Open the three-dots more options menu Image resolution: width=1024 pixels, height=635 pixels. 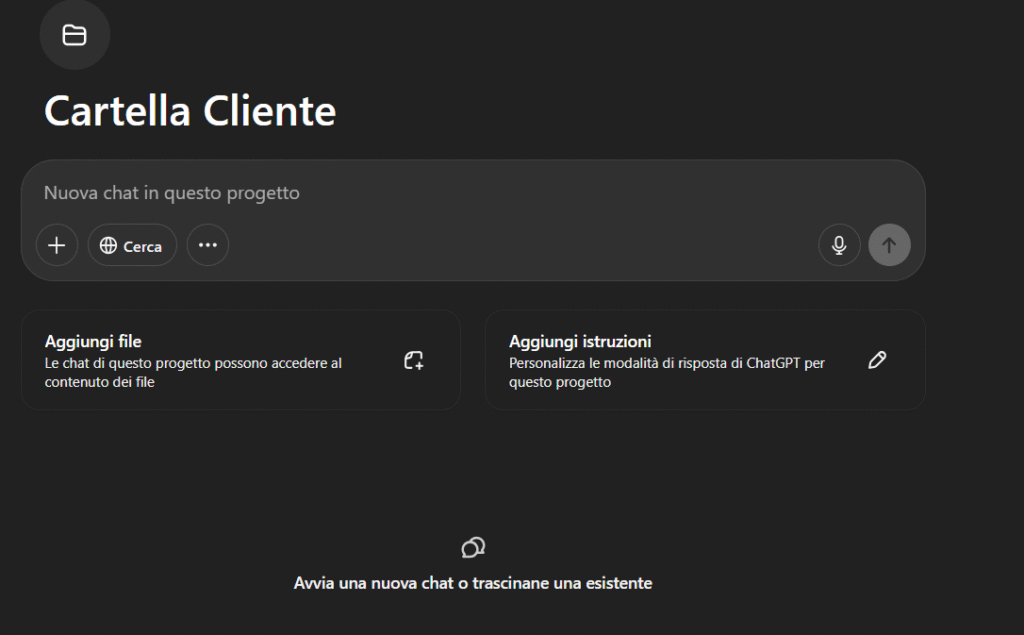click(x=207, y=245)
